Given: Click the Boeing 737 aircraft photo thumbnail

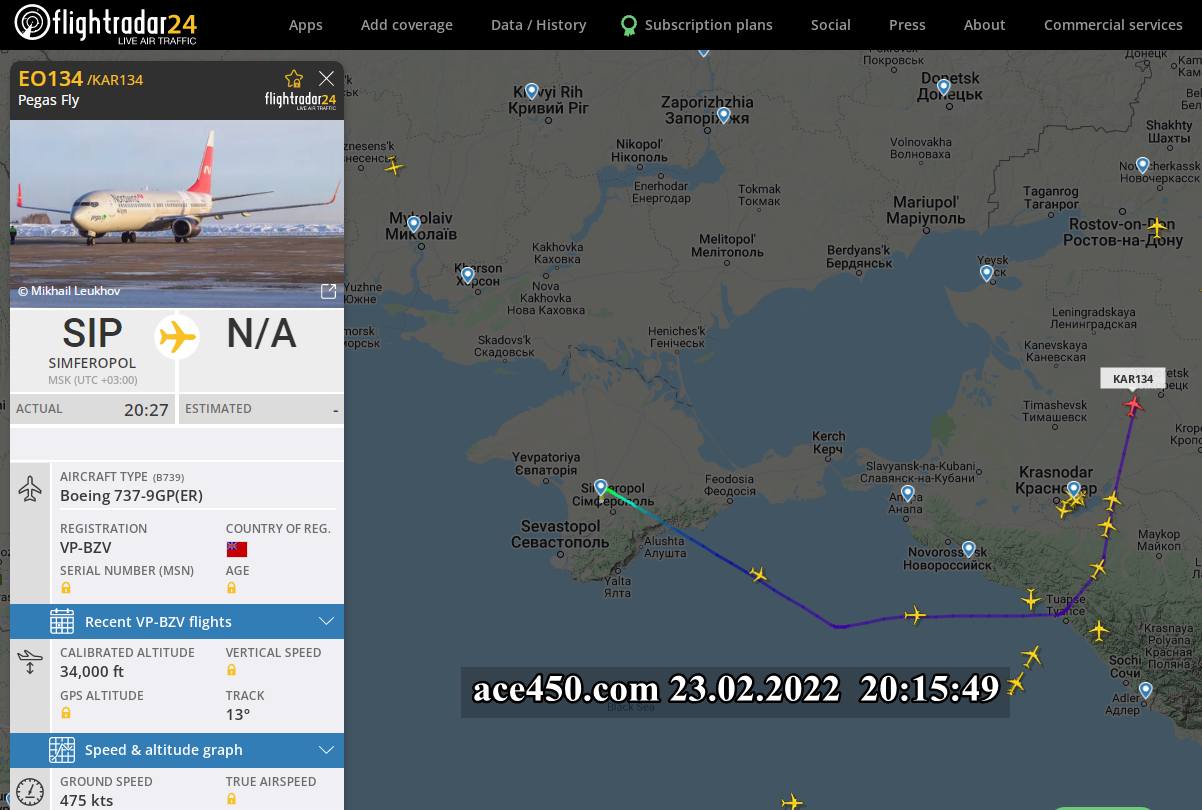Looking at the screenshot, I should [177, 214].
